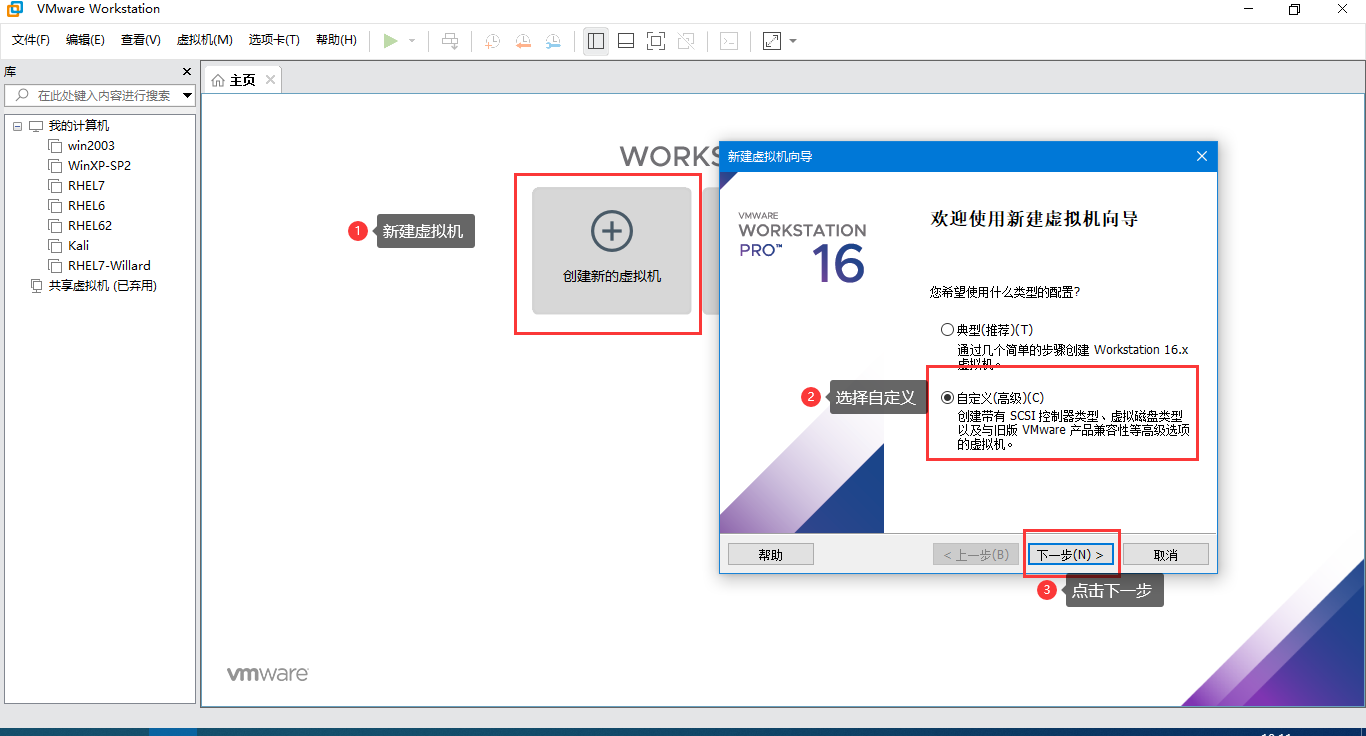Click the green power-on play icon
This screenshot has width=1366, height=736.
391,41
